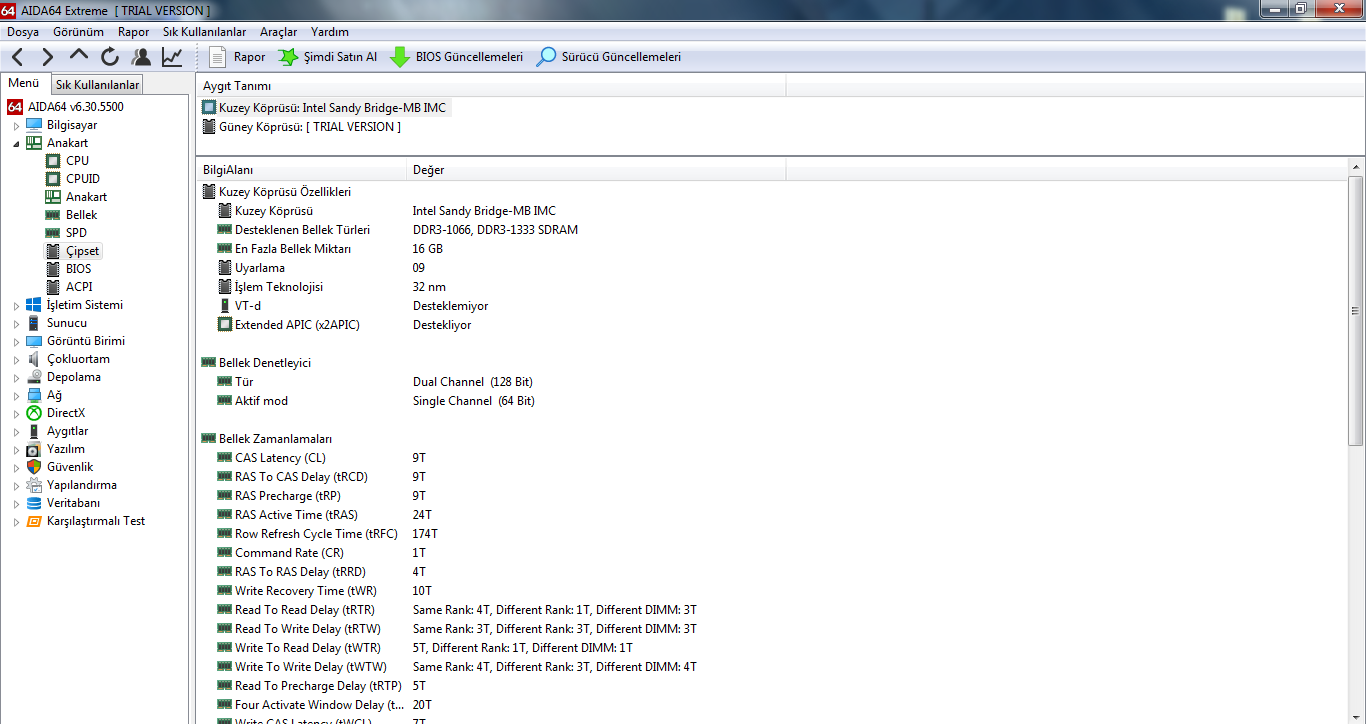Expand the Sunucu tree node
The height and width of the screenshot is (724, 1366).
point(16,324)
